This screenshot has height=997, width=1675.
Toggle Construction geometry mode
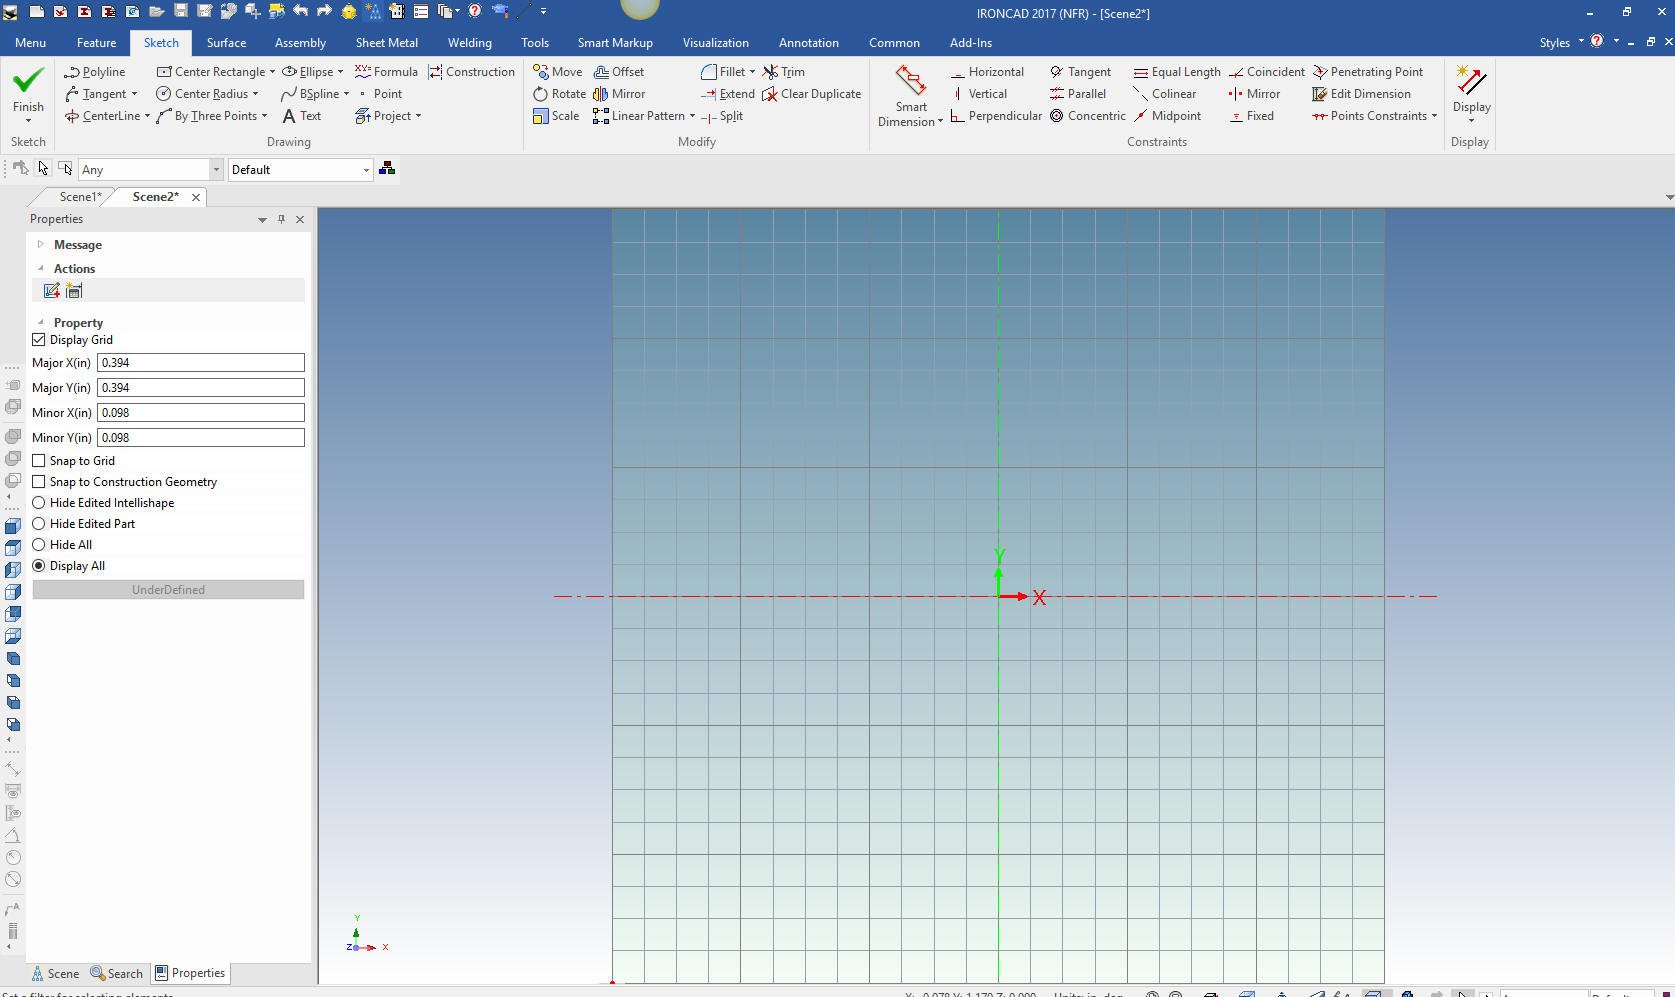tap(471, 72)
